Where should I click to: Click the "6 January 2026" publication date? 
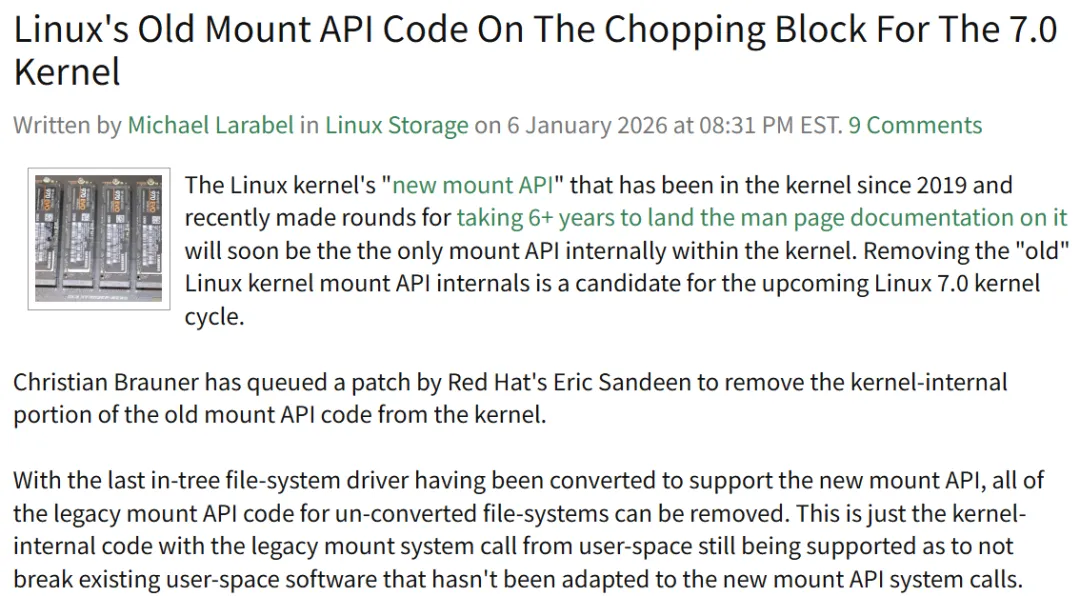tap(588, 125)
